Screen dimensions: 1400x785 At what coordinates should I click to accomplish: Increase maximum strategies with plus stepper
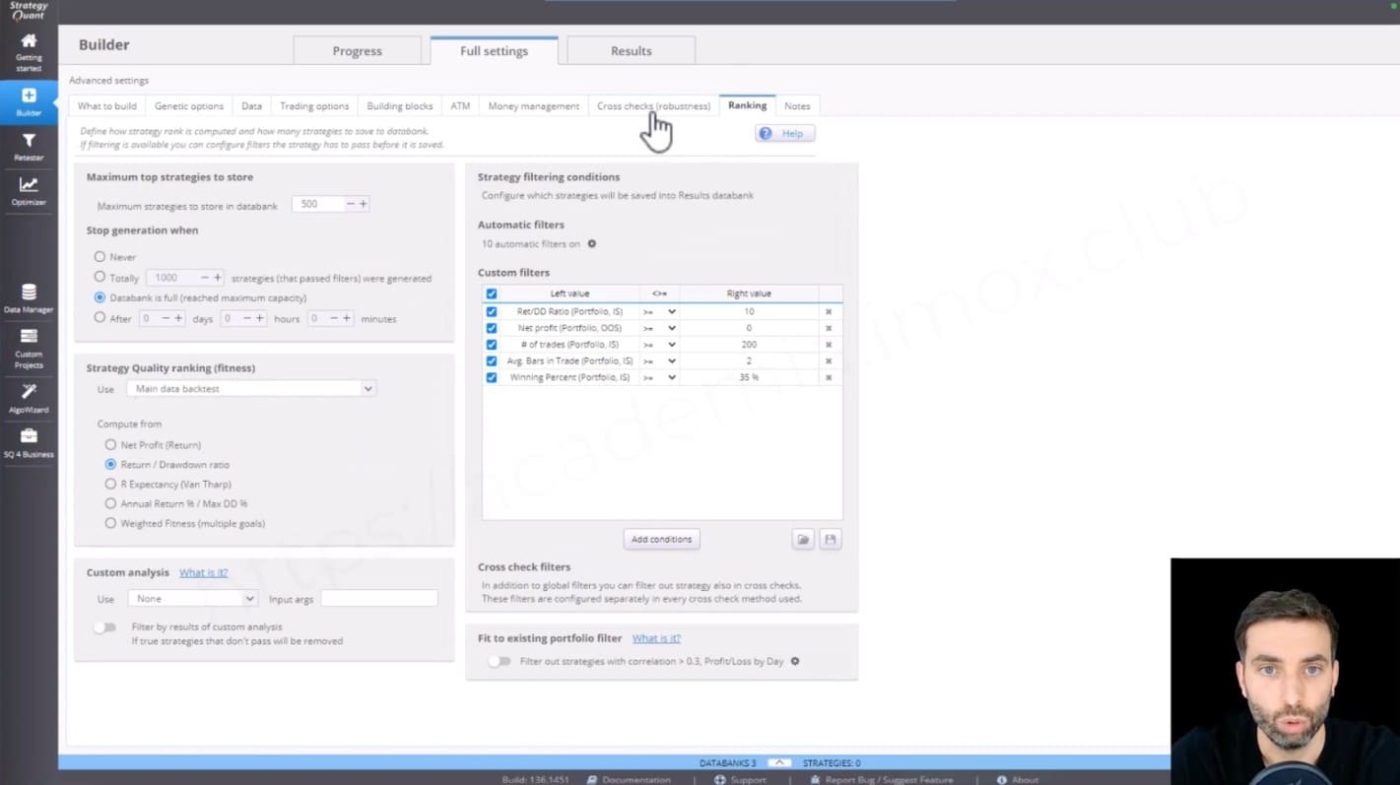pos(363,204)
